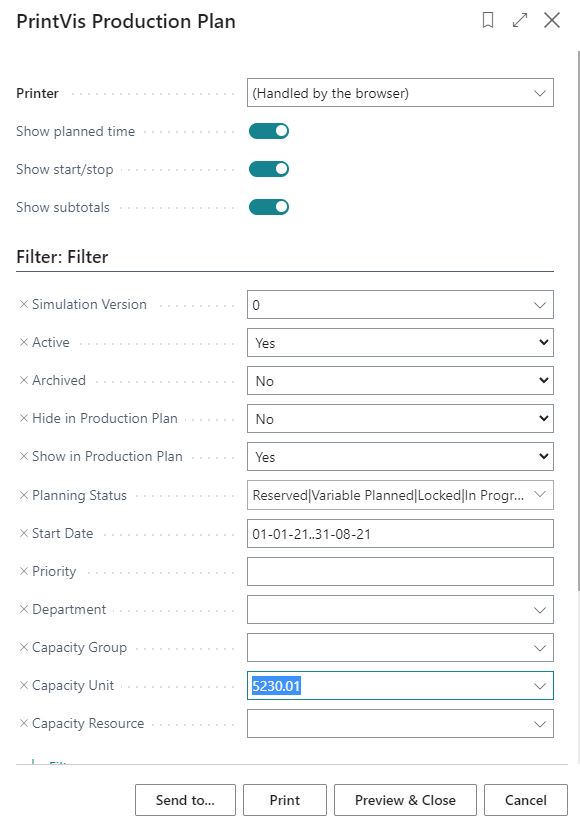
Task: Remove the Capacity Unit filter X icon
Action: (24, 685)
